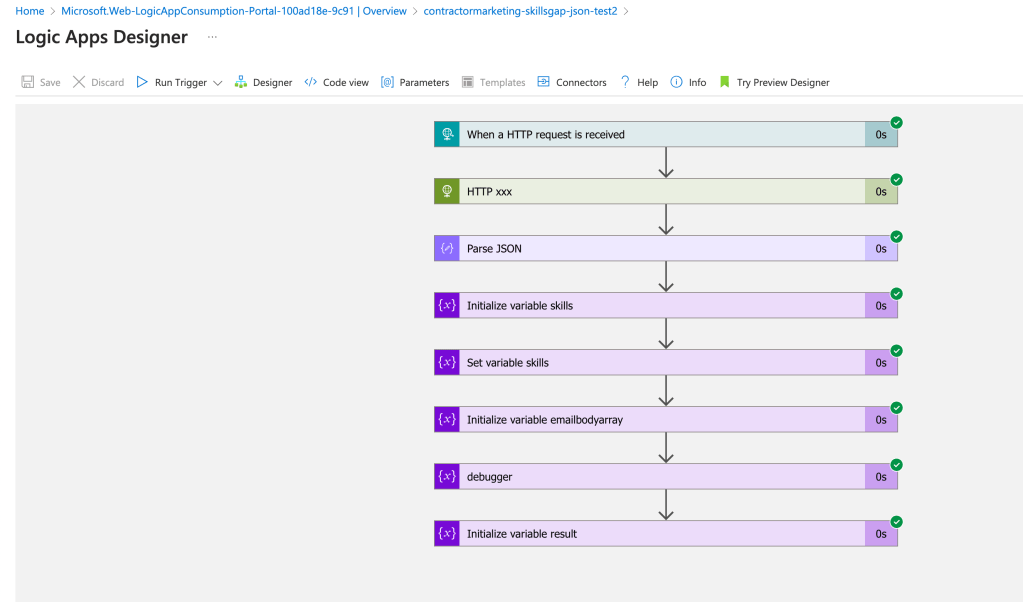Expand the Set variable skills step
This screenshot has height=602, width=1023.
(x=665, y=363)
